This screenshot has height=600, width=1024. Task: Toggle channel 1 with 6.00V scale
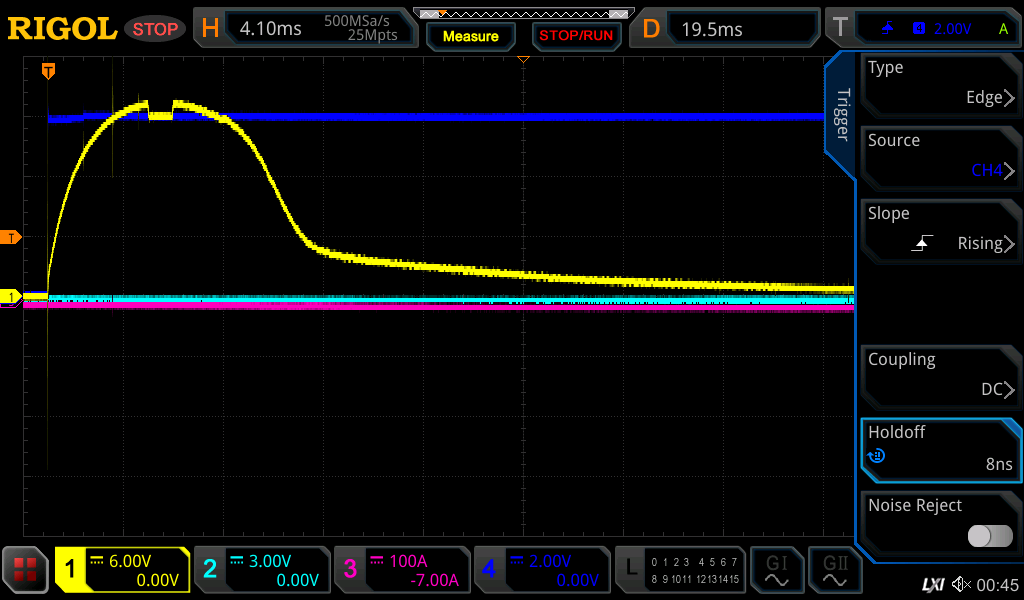[x=123, y=570]
